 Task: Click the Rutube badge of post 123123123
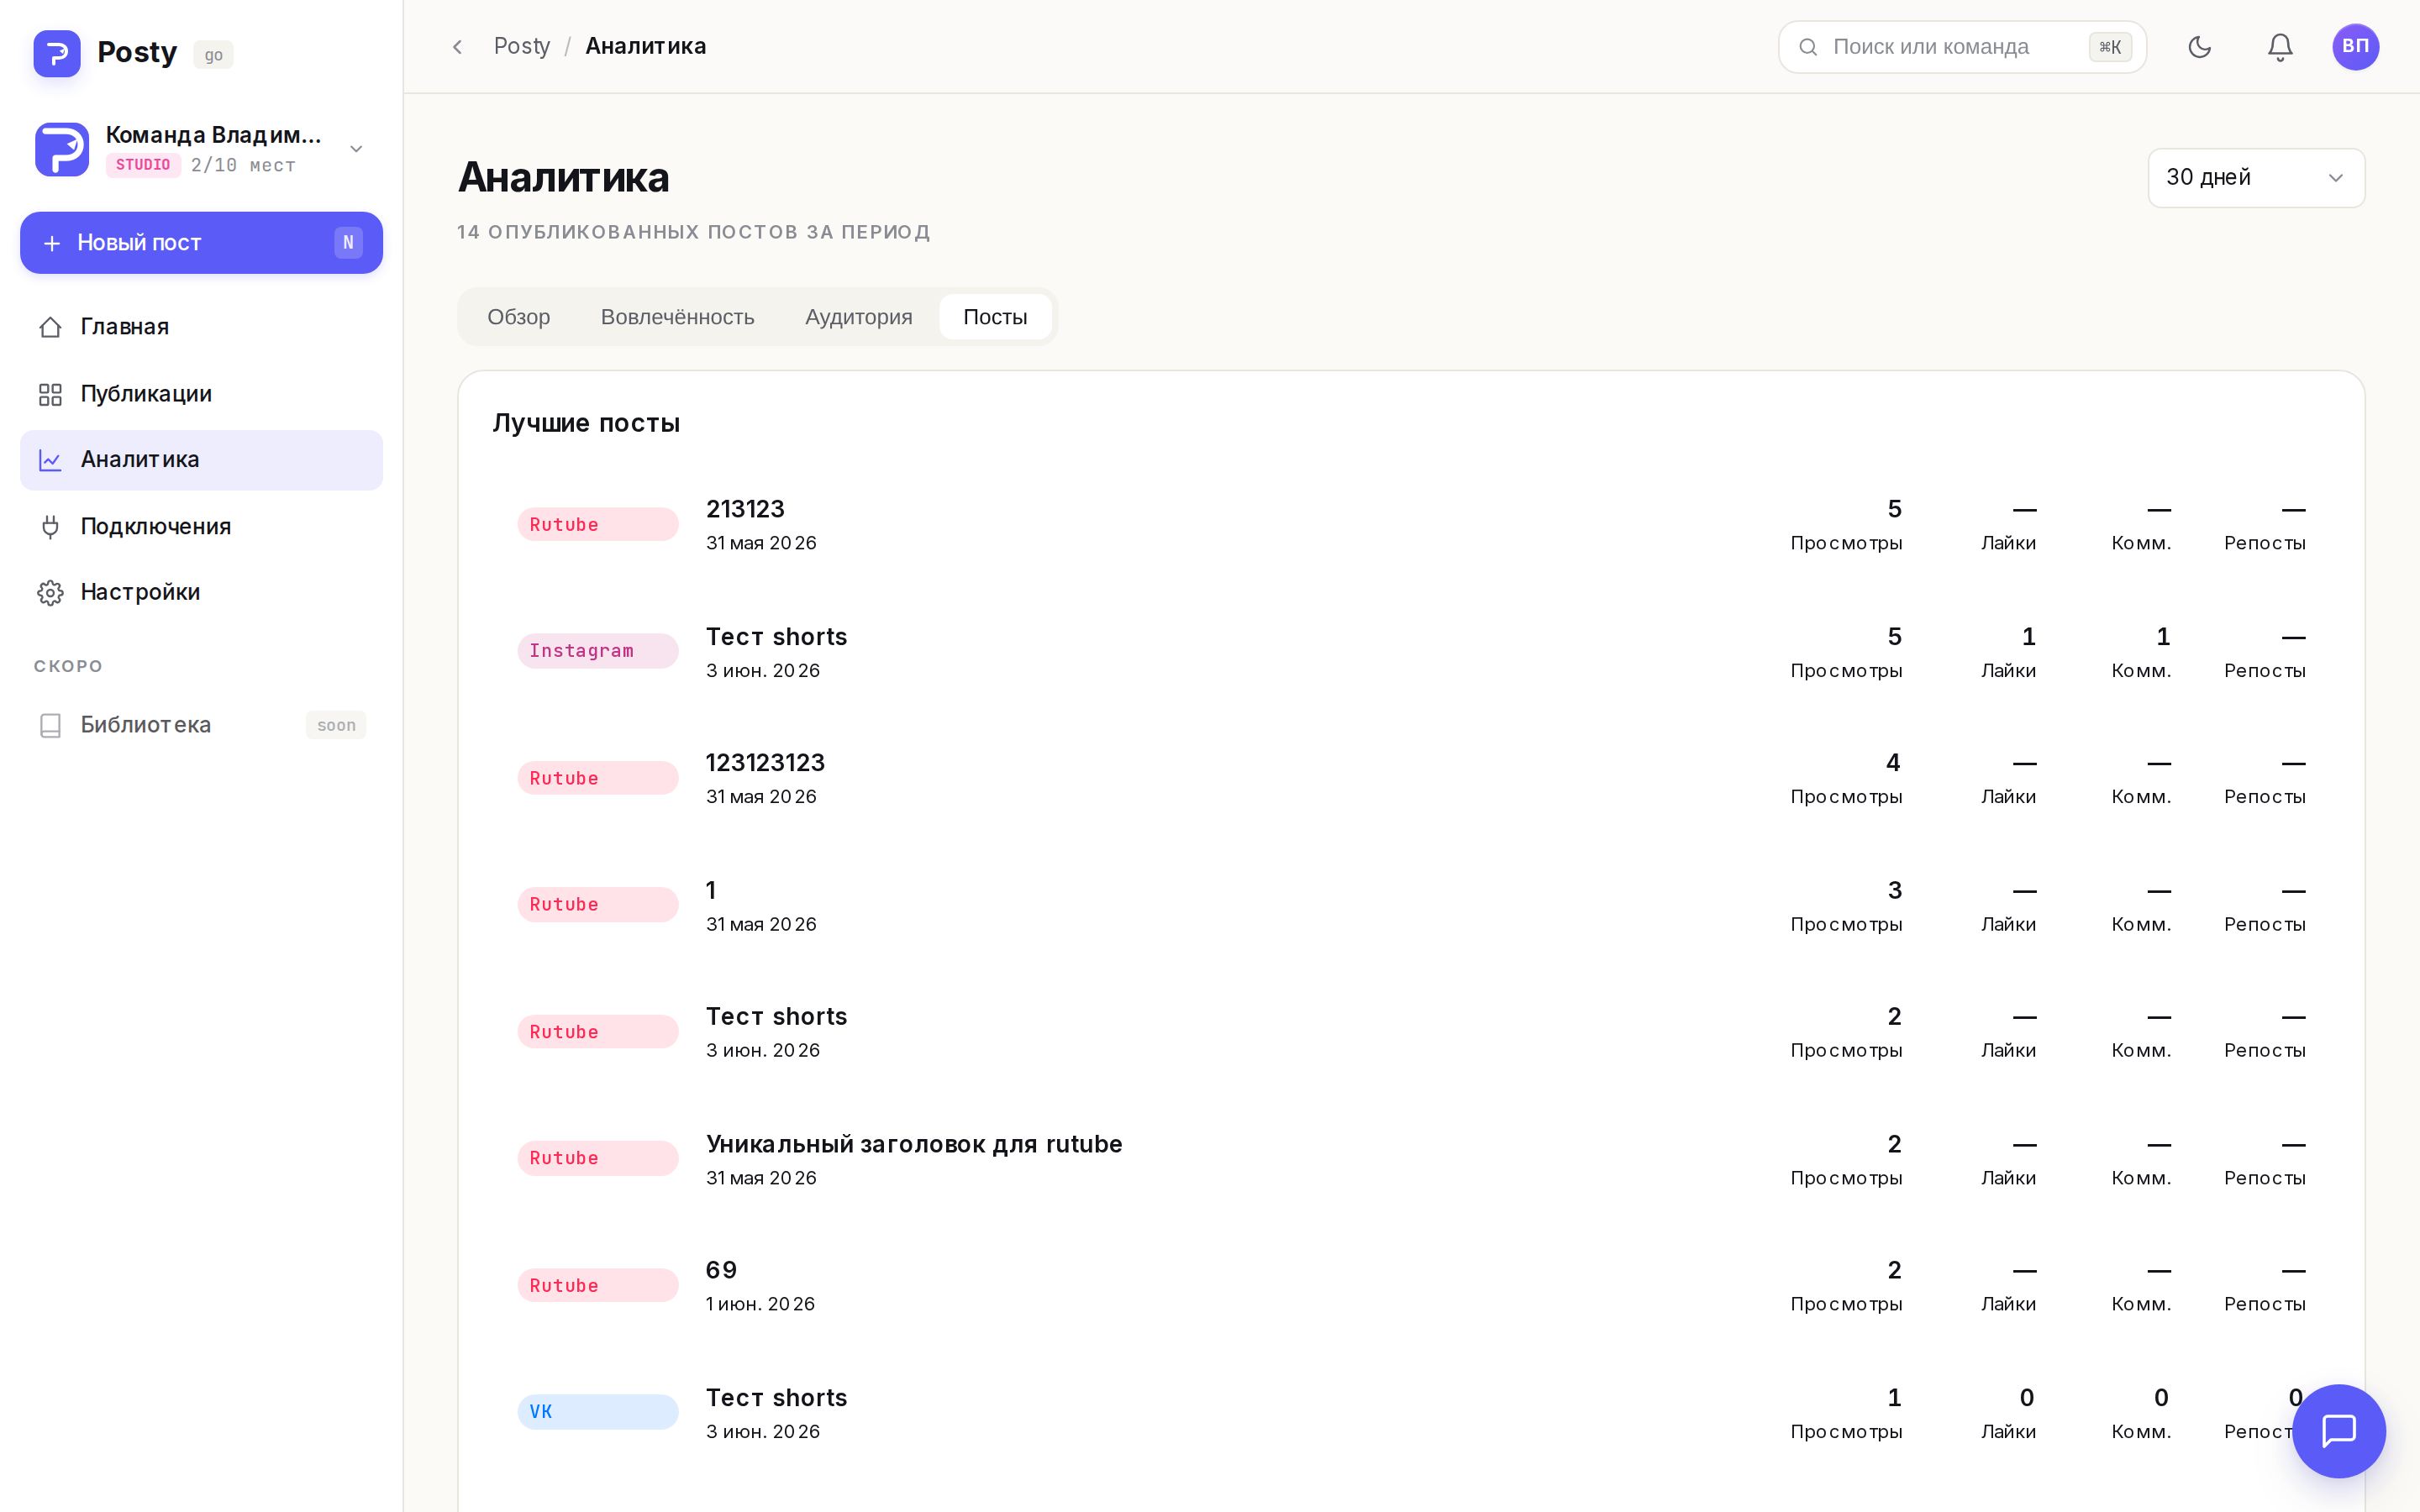pyautogui.click(x=598, y=778)
